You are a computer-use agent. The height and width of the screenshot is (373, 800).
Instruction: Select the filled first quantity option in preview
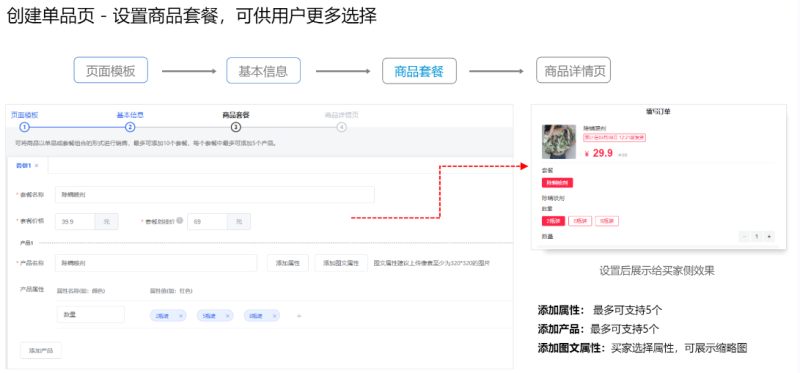tap(554, 221)
